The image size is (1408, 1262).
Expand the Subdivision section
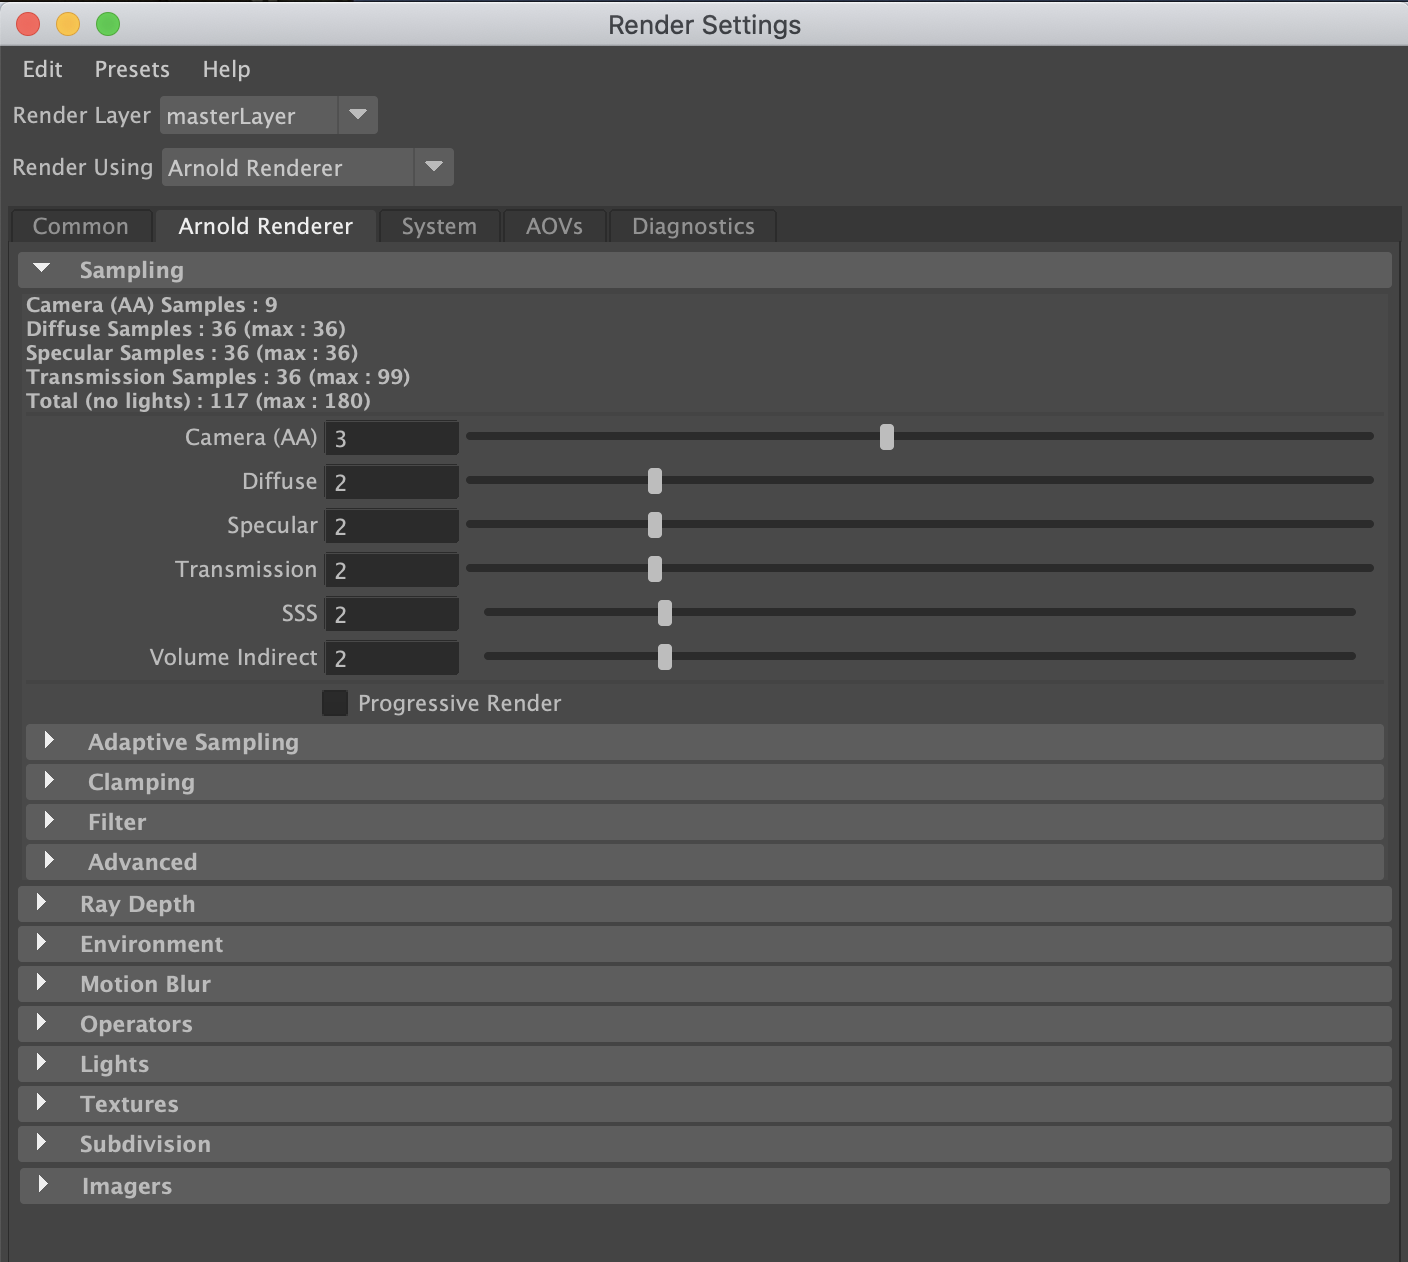42,1143
